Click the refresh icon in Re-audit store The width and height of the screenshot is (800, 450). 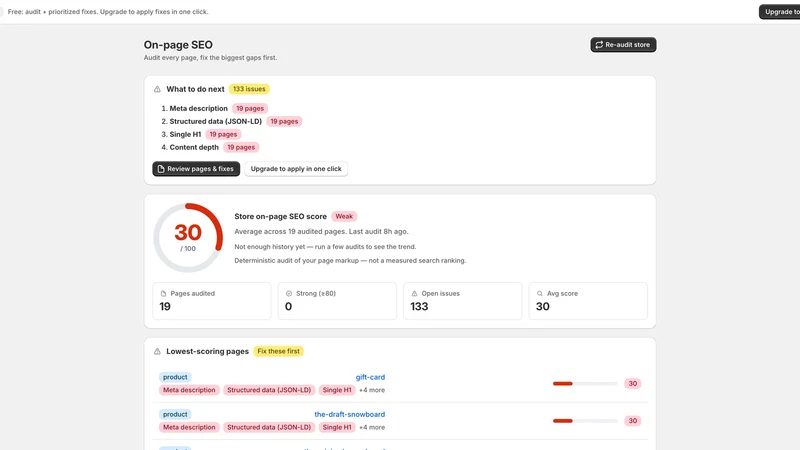[599, 45]
